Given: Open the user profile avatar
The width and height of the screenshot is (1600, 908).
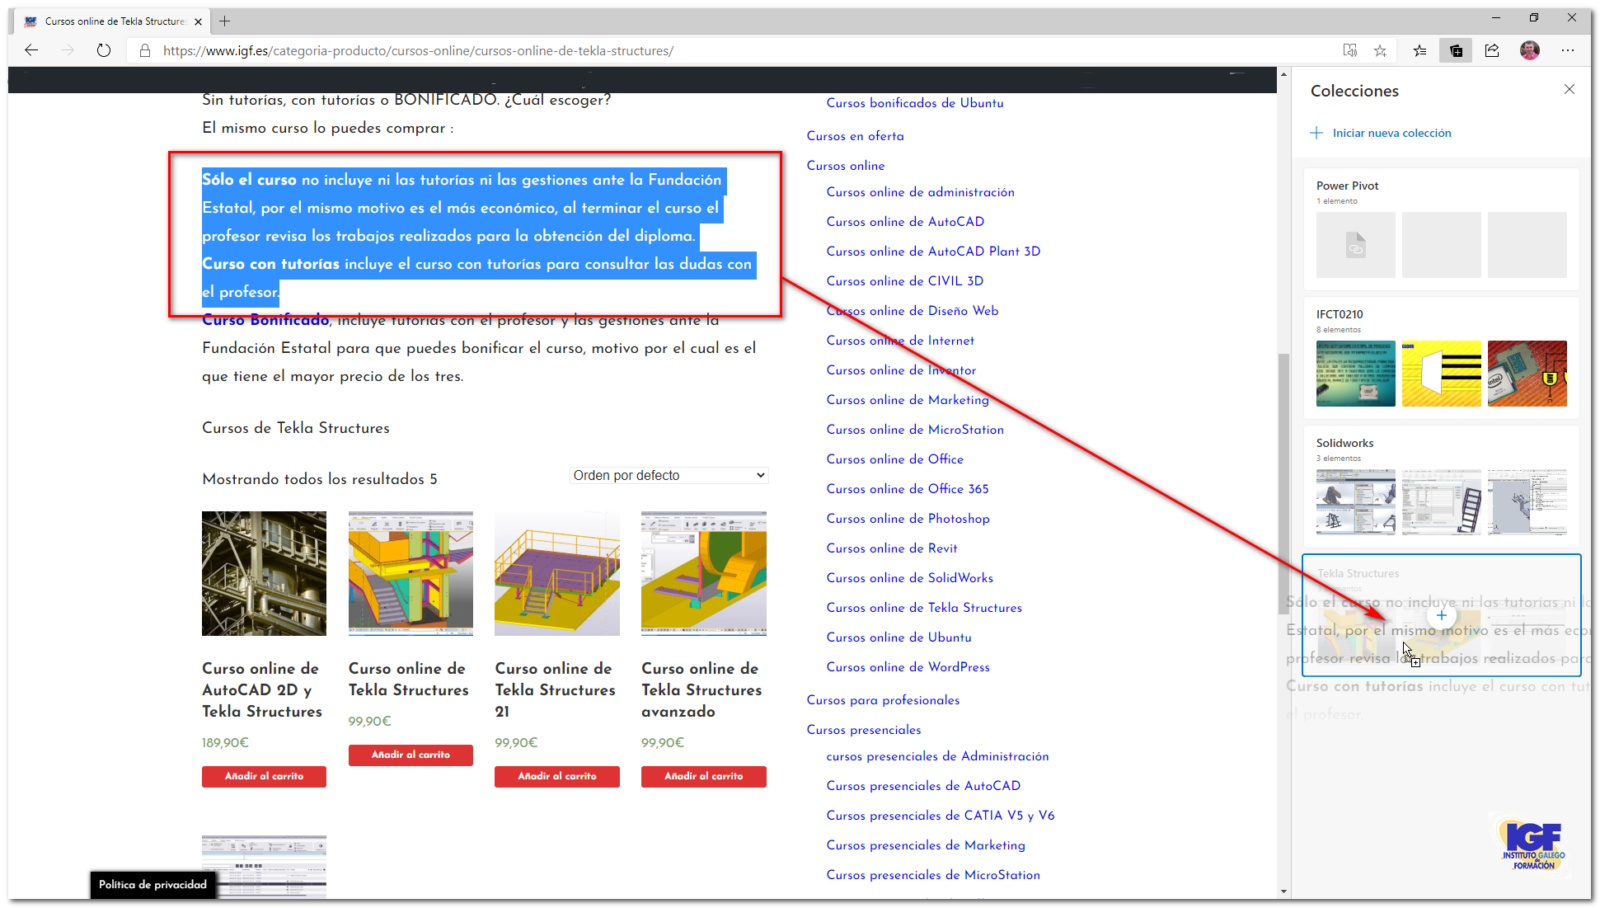Looking at the screenshot, I should click(x=1529, y=50).
